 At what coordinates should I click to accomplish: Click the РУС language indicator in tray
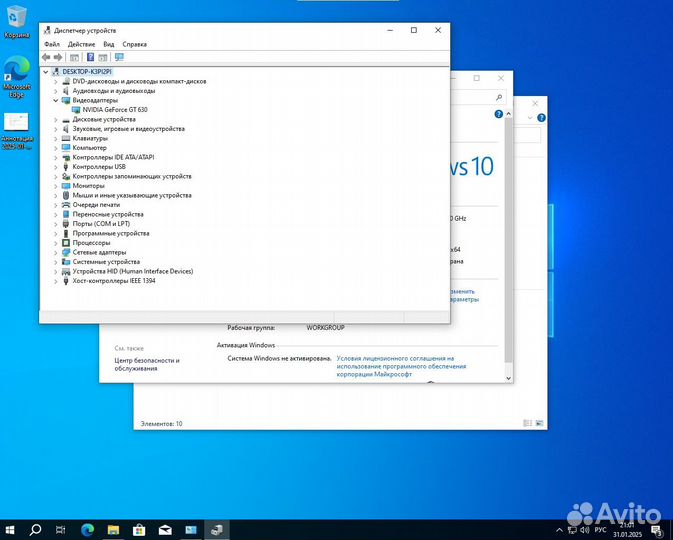(601, 529)
